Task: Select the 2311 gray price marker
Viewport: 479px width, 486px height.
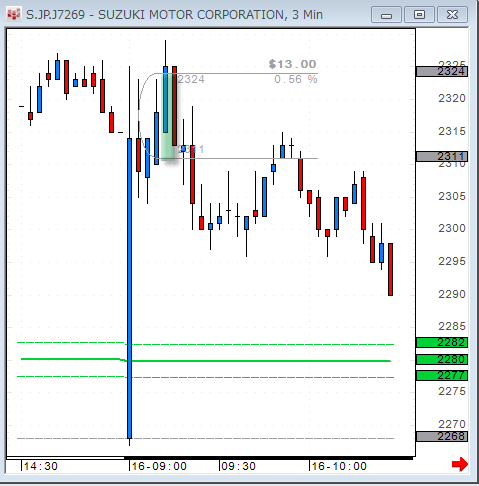Action: click(442, 156)
